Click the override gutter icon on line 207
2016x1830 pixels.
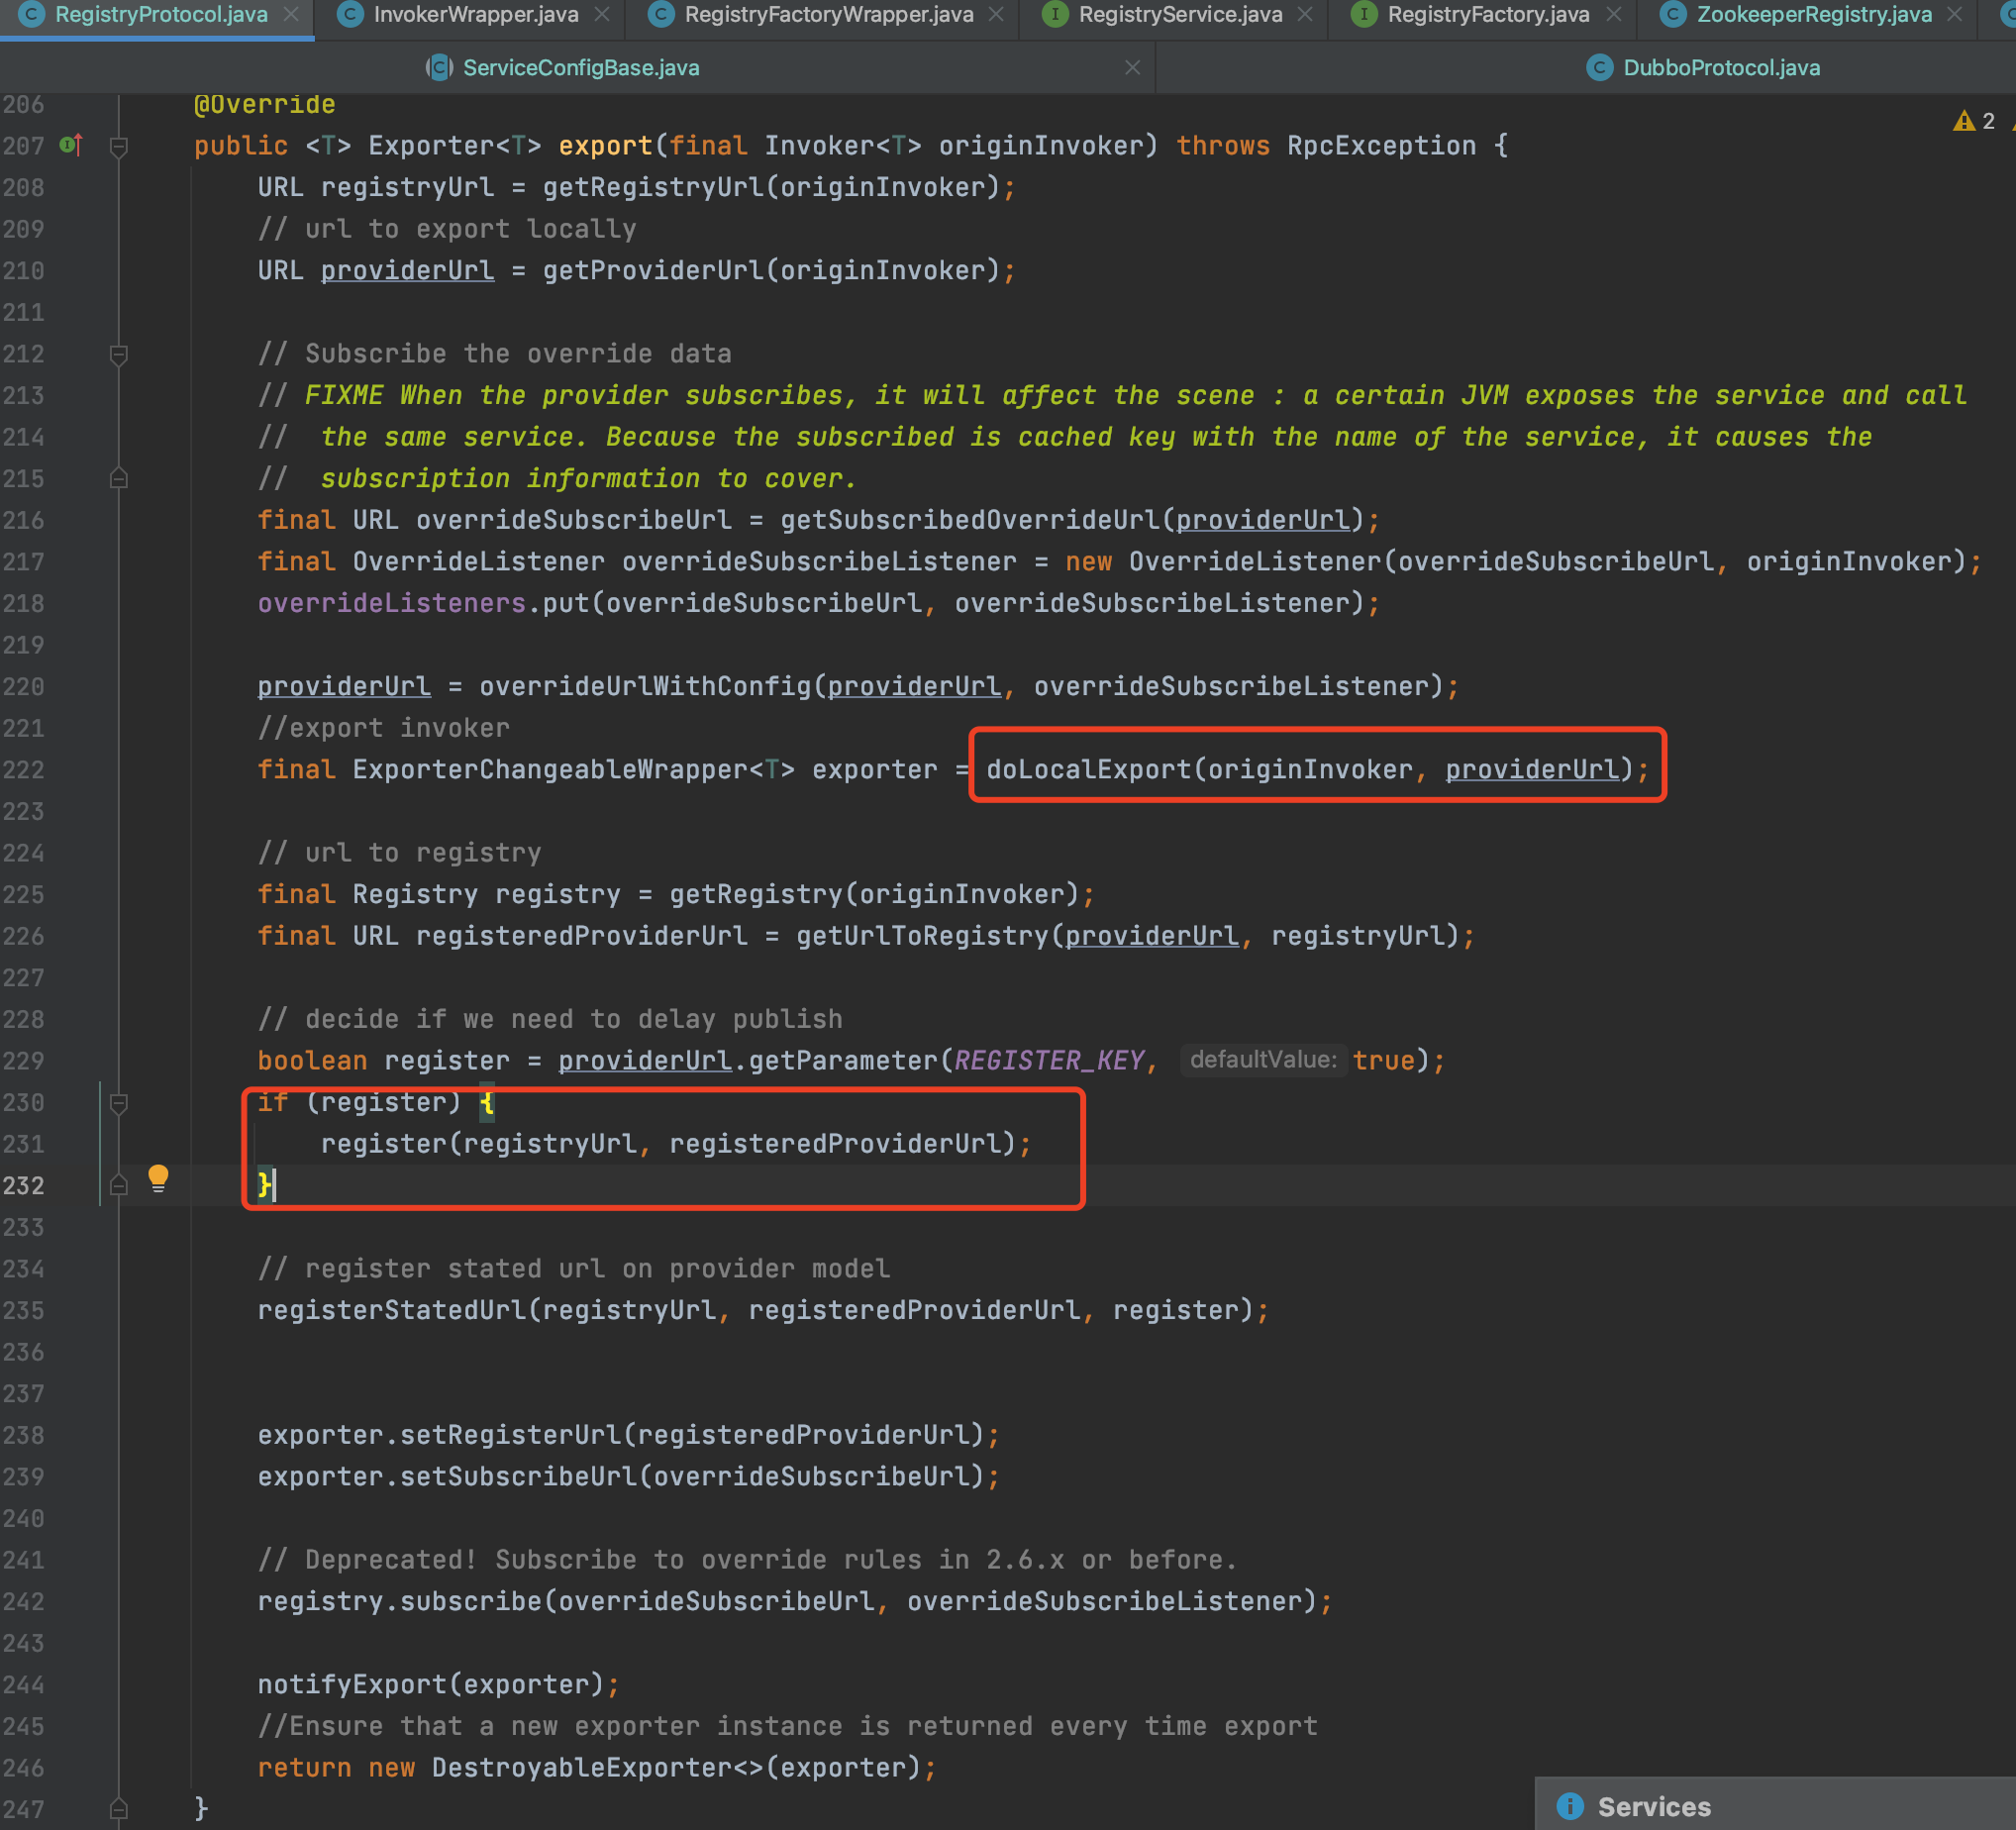70,145
